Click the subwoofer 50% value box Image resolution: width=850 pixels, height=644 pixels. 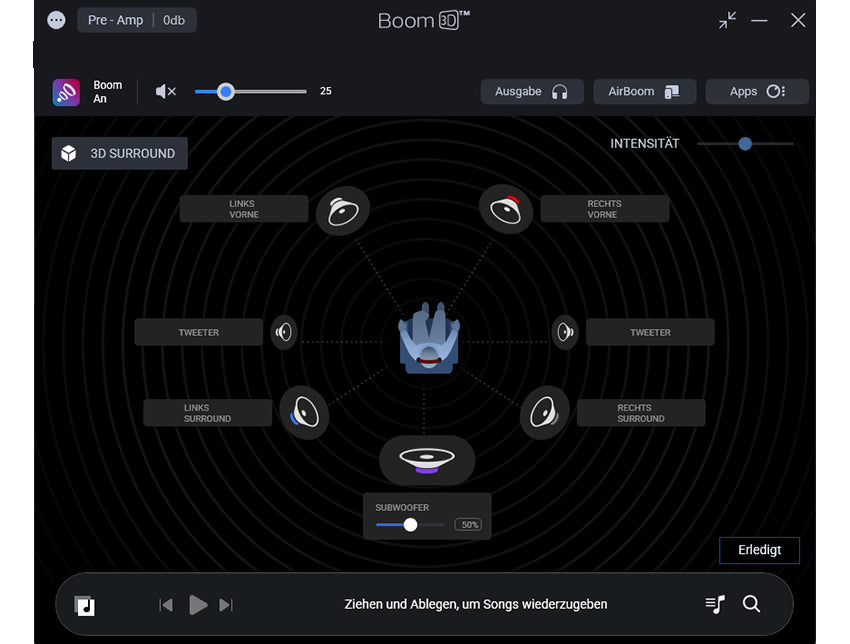point(468,525)
